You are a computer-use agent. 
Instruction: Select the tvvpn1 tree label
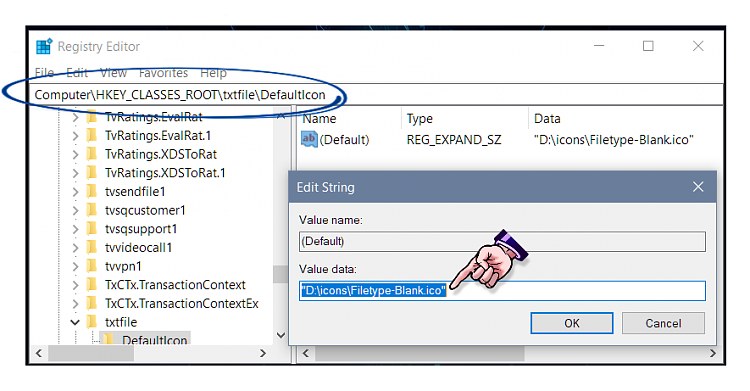point(123,267)
